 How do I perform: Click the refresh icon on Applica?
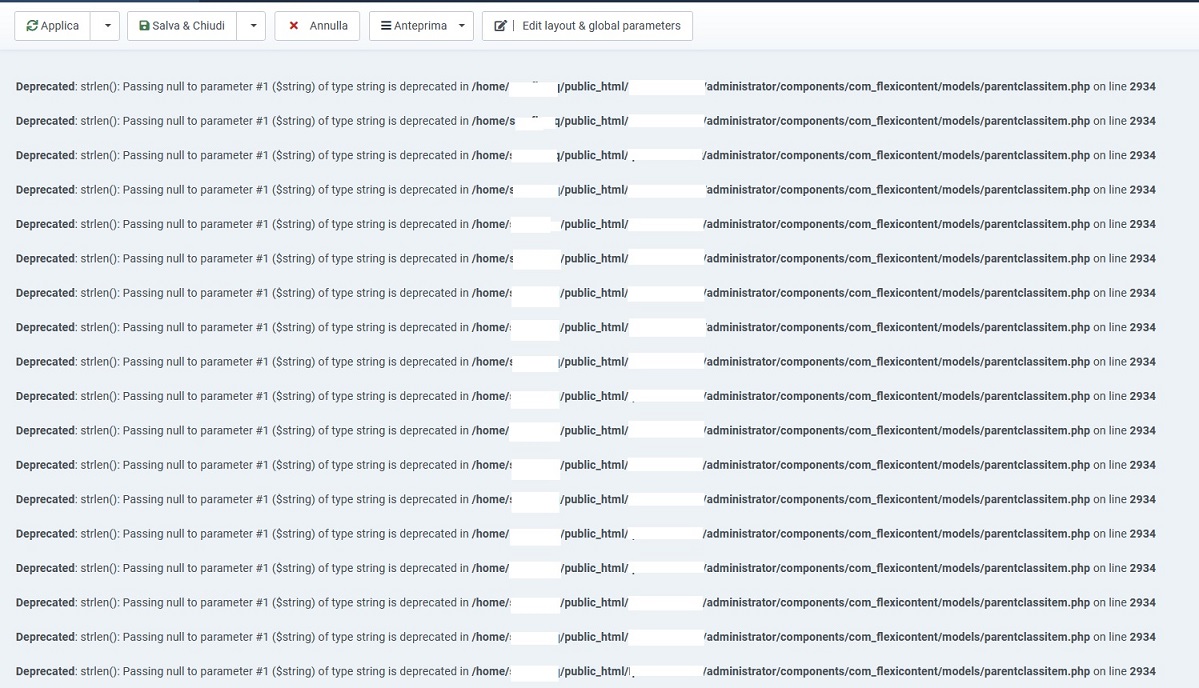point(32,26)
